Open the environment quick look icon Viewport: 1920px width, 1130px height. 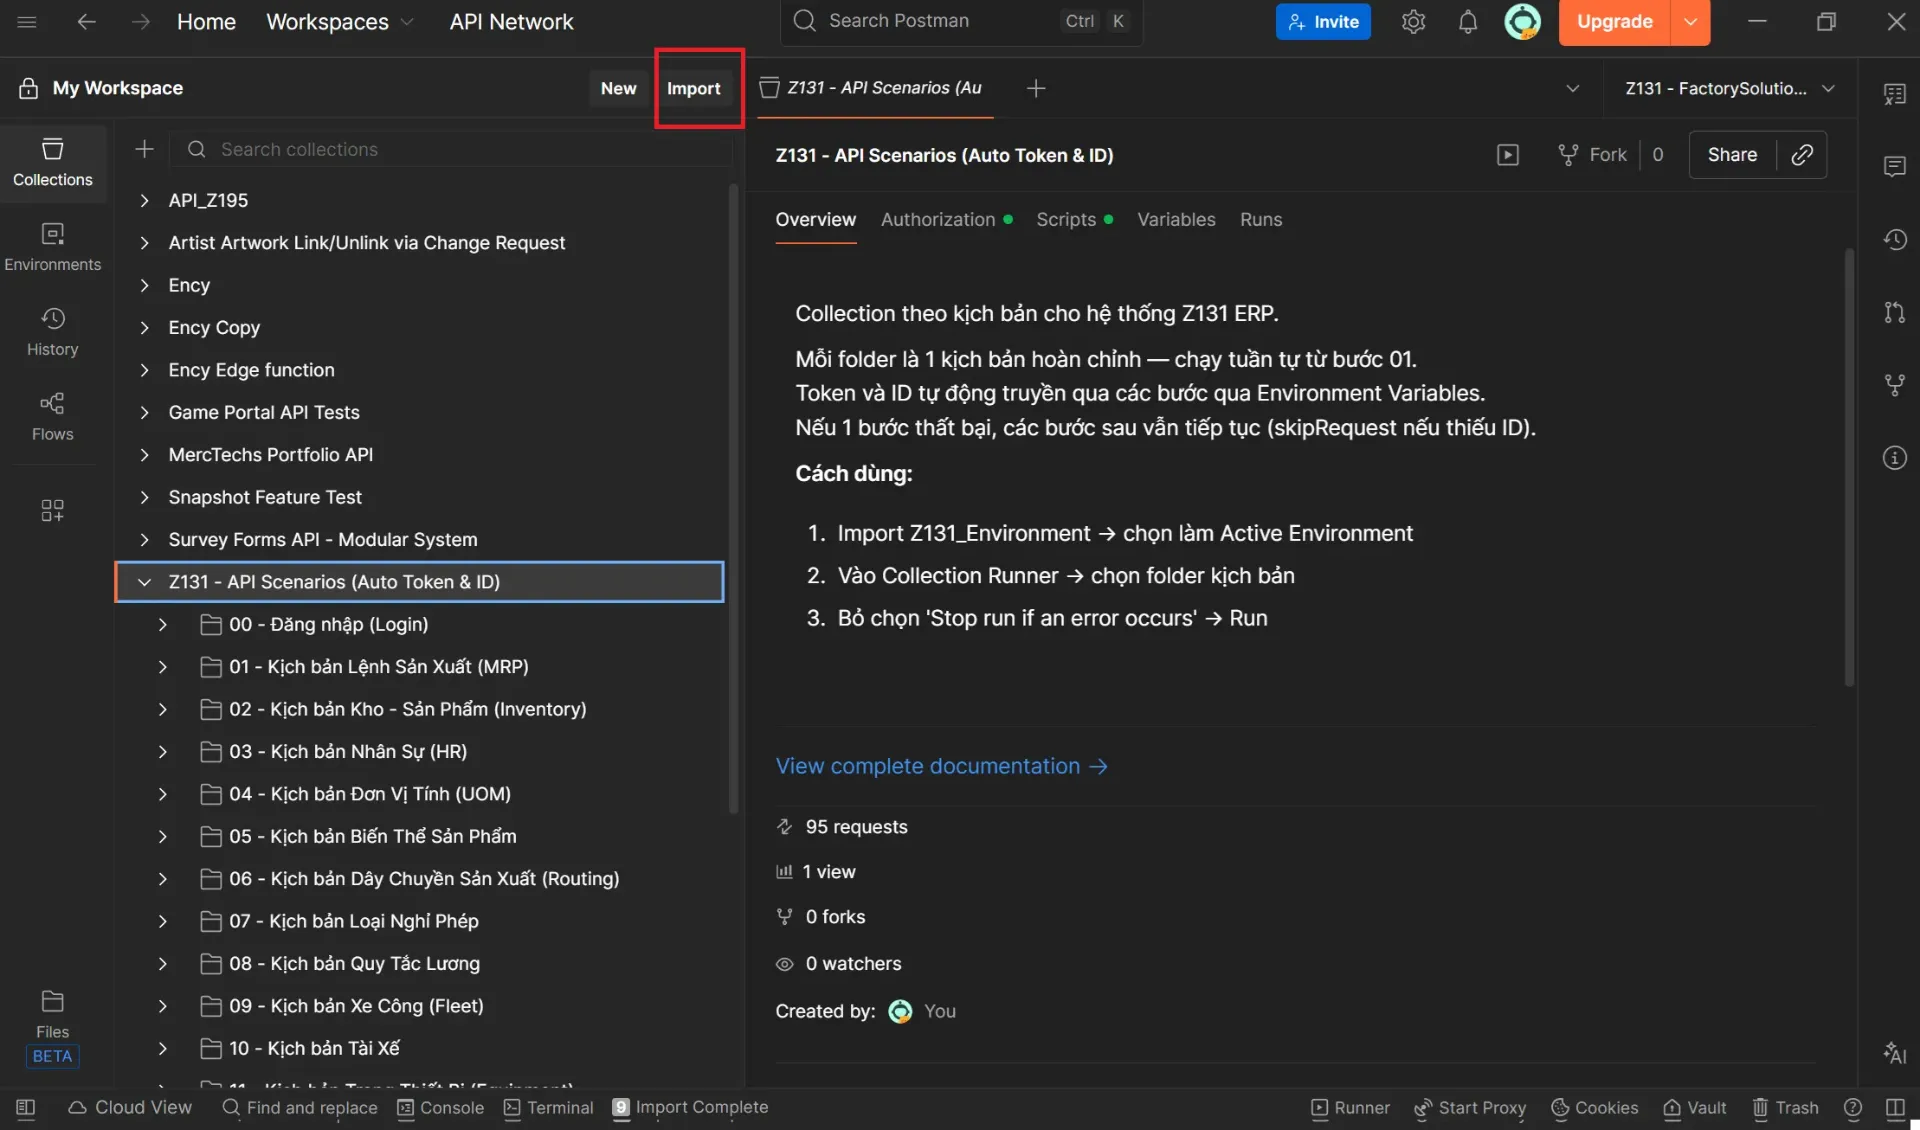coord(1894,94)
